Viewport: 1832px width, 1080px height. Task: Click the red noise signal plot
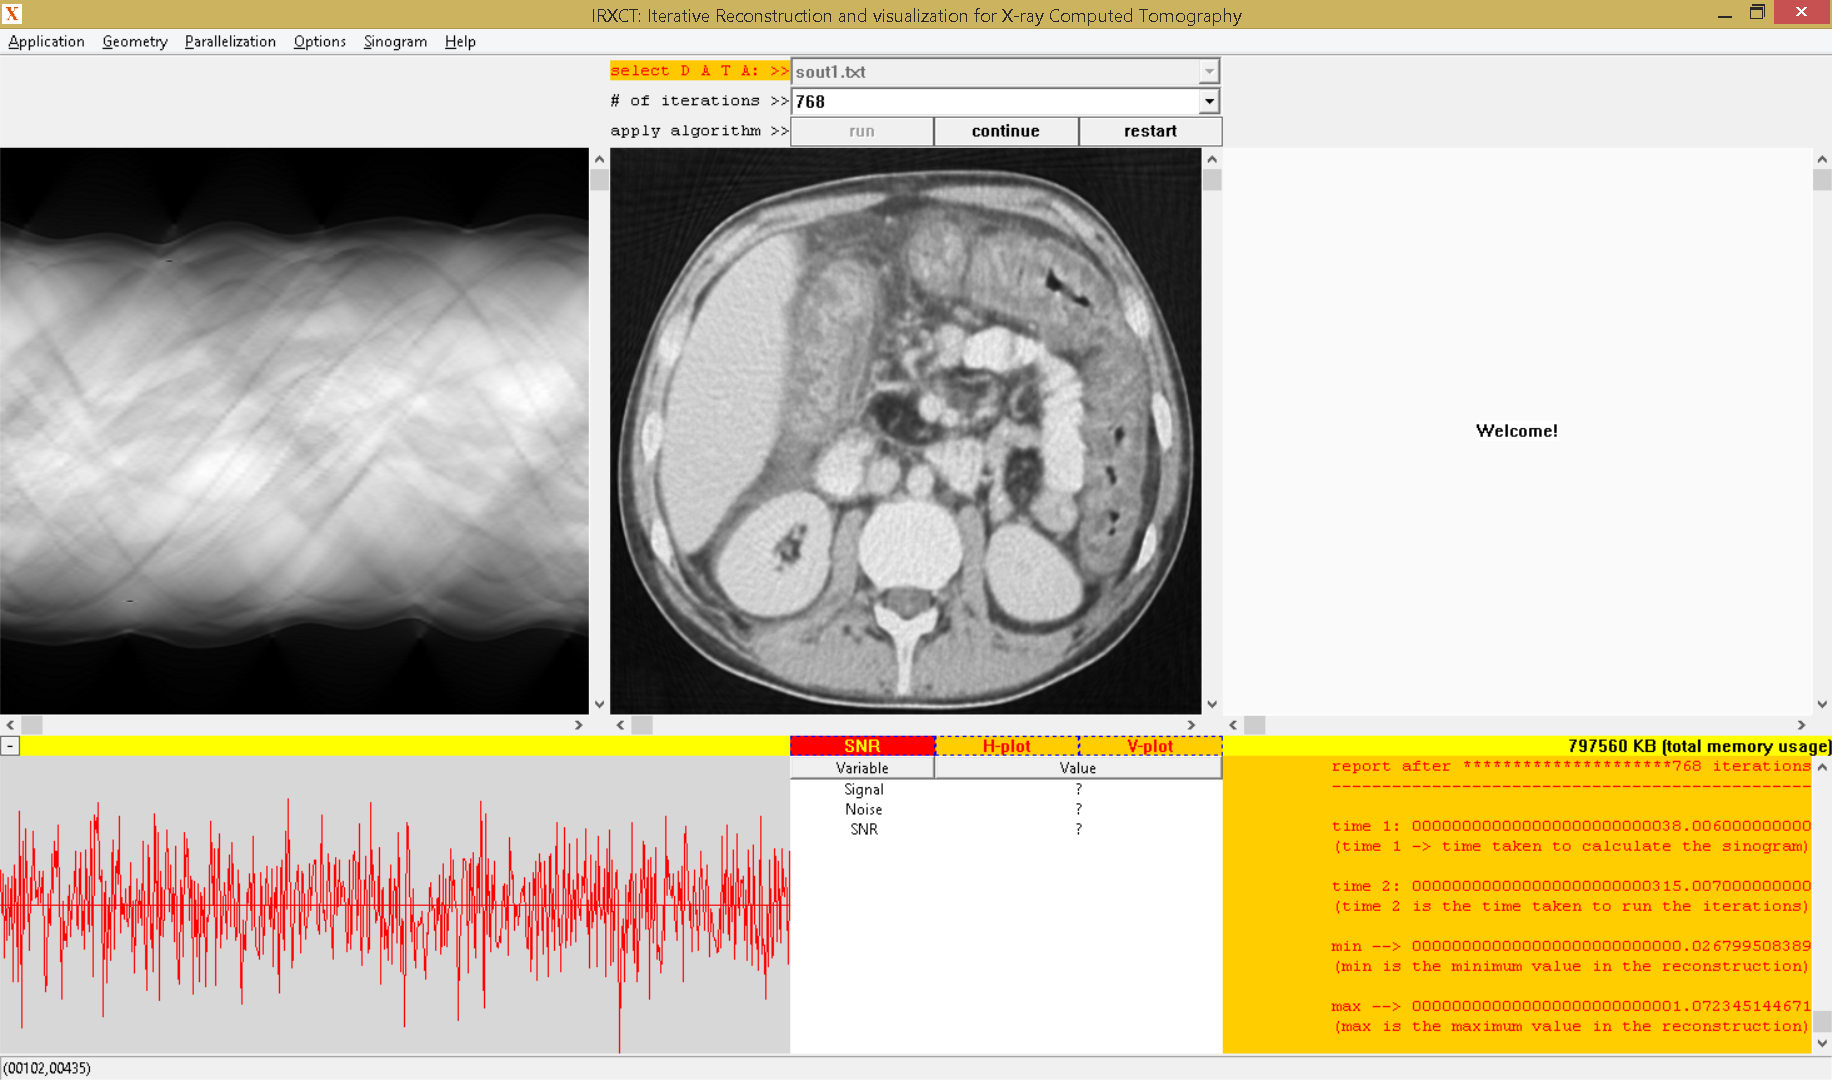[395, 905]
